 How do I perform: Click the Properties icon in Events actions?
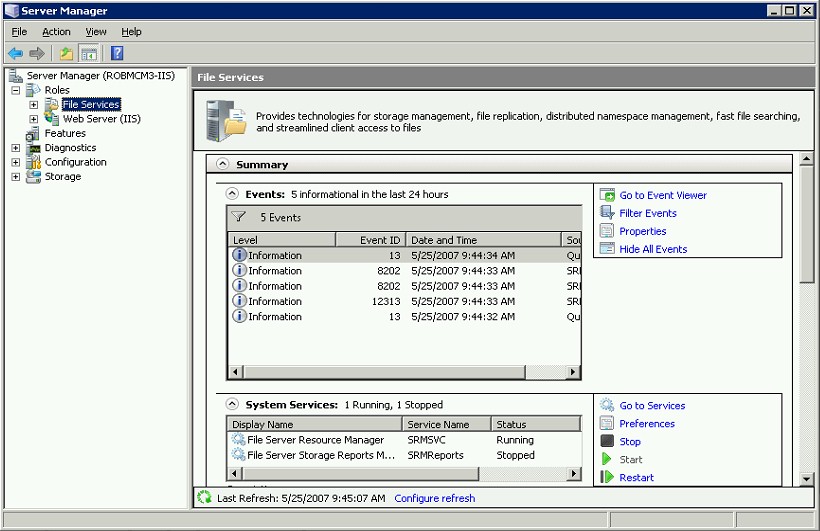pos(607,231)
